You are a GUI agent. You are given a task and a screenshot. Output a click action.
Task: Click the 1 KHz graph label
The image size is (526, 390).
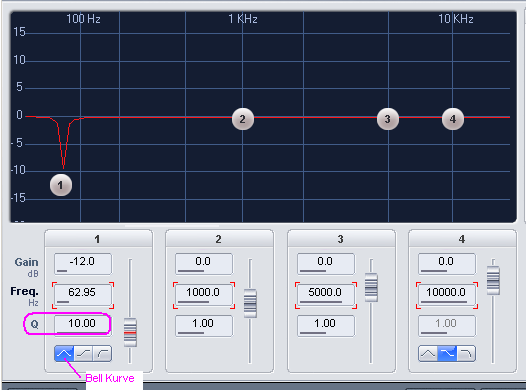click(x=243, y=19)
